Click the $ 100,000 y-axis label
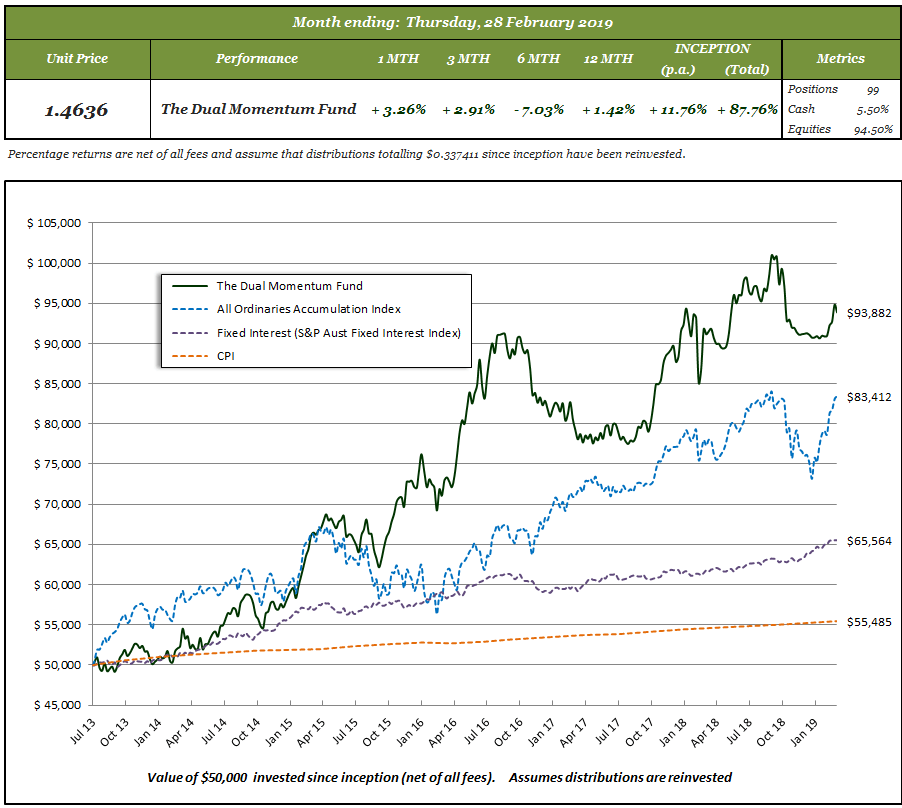 54,263
